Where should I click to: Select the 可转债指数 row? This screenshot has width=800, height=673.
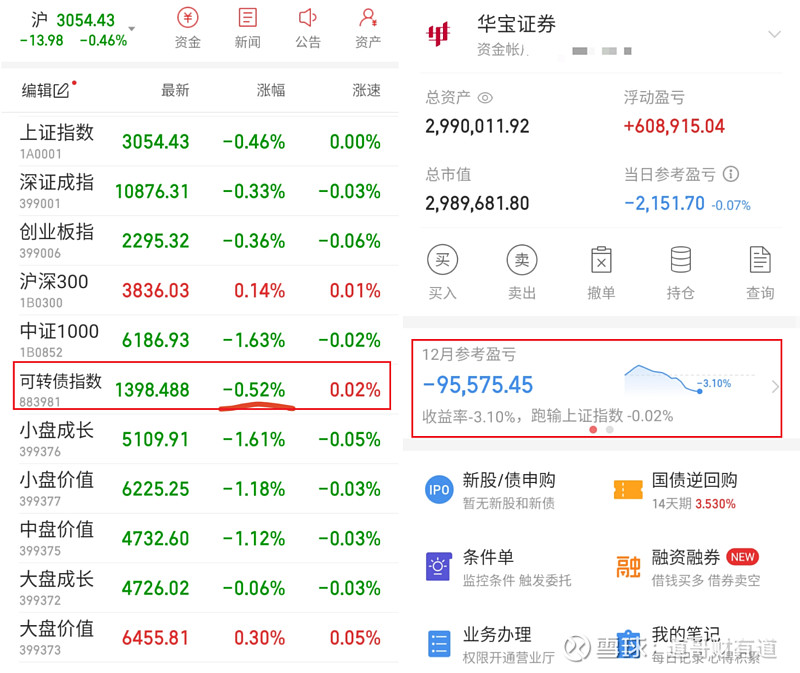pos(202,386)
